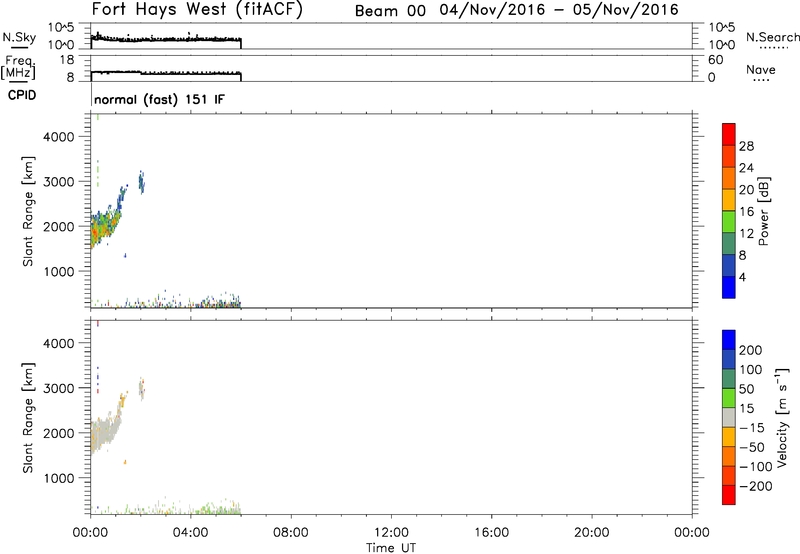The width and height of the screenshot is (800, 554).
Task: Click the "Time UT" axis title
Action: [x=391, y=548]
